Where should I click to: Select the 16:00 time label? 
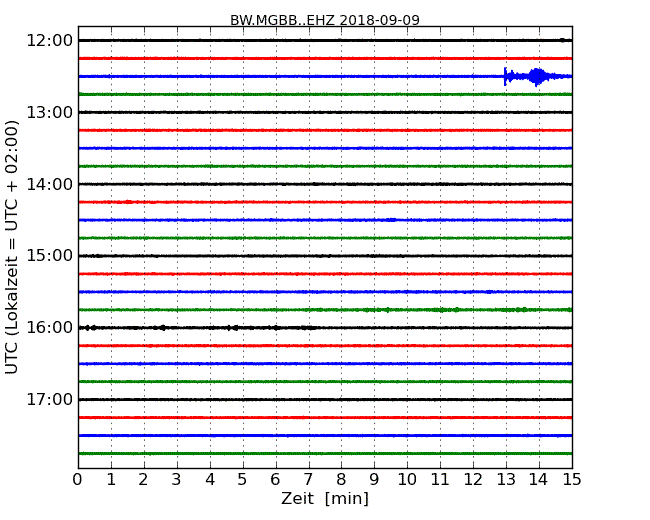49,328
